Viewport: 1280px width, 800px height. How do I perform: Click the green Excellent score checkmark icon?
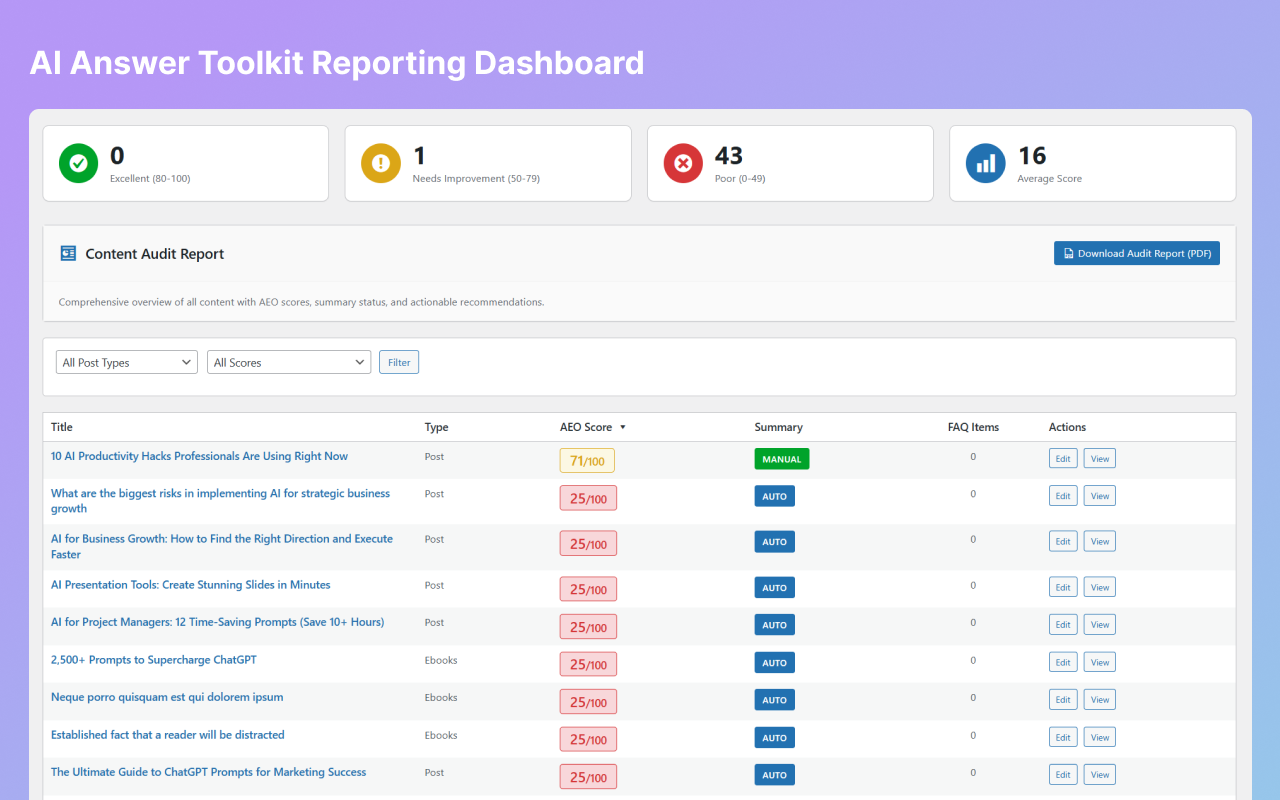[78, 163]
